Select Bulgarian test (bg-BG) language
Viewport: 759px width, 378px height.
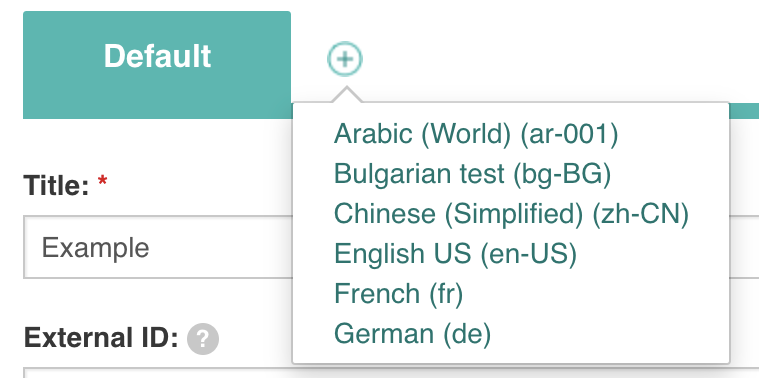click(472, 173)
